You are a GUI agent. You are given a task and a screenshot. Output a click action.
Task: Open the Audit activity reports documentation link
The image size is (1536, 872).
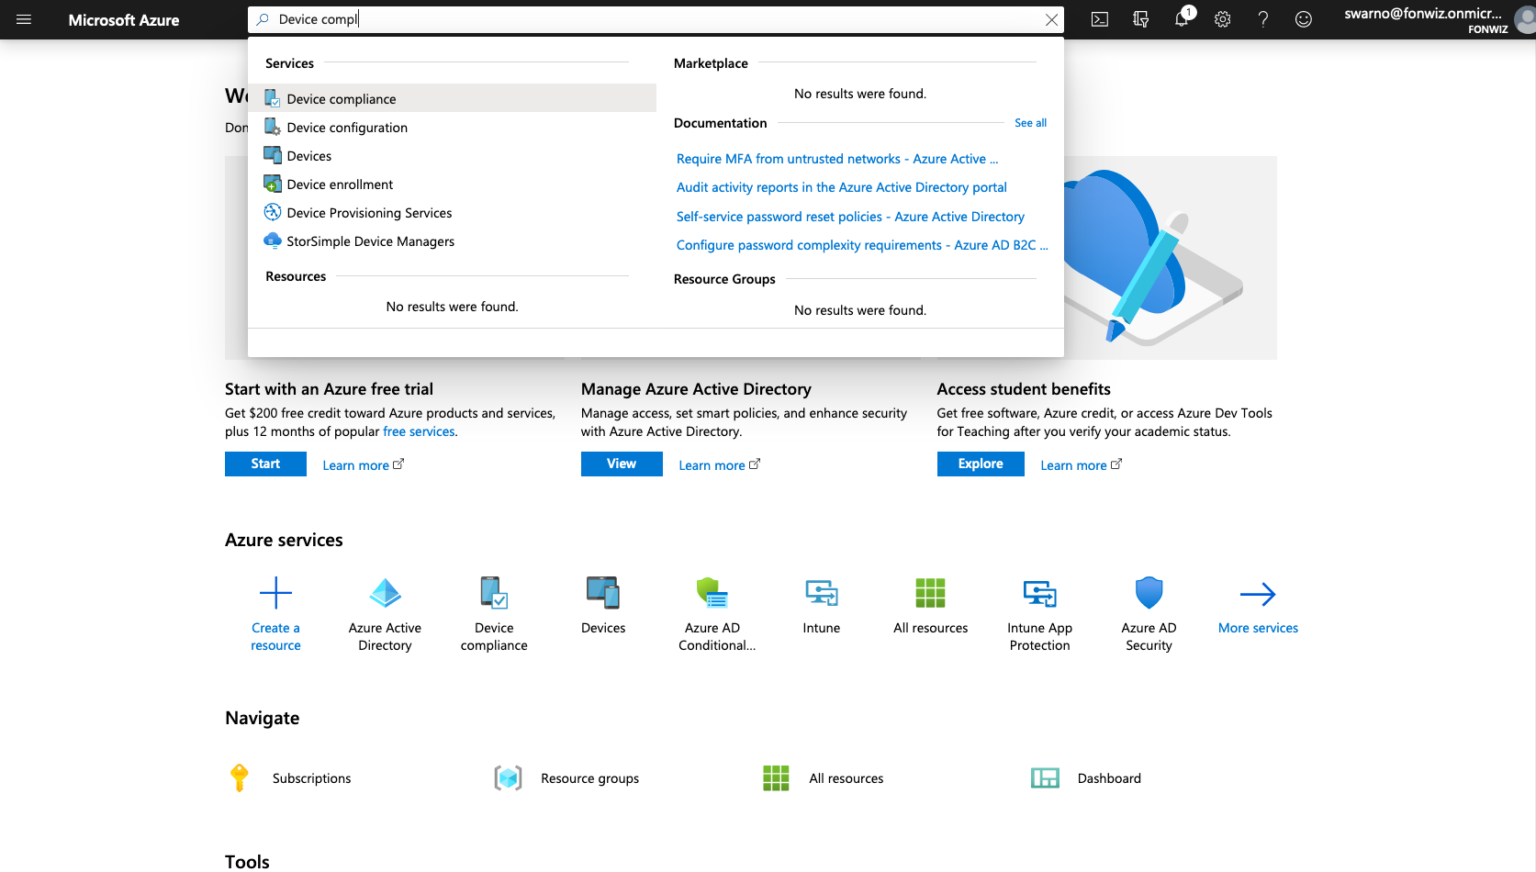[x=841, y=187]
